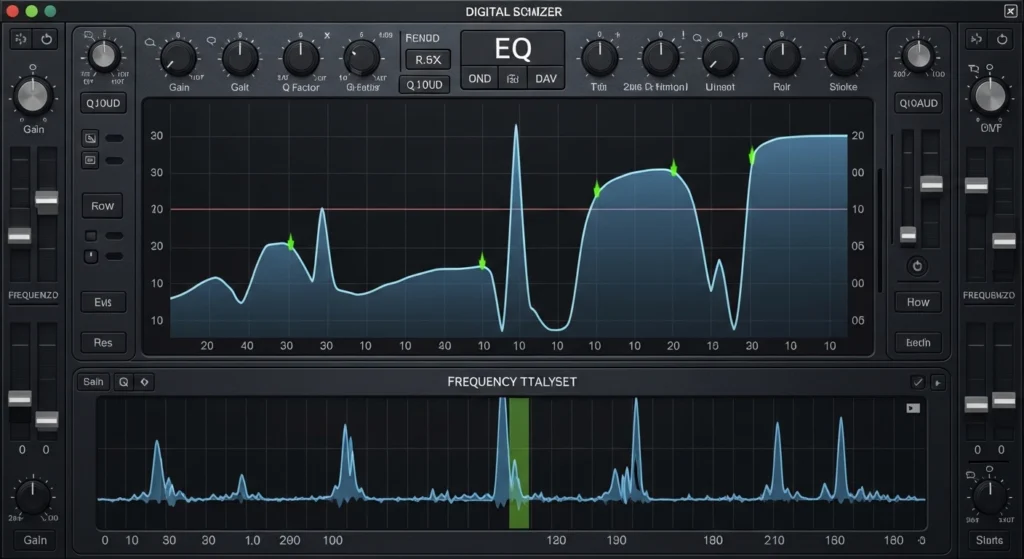Screen dimensions: 1024x559
Task: Click the square icon directly above Row button
Action: pyautogui.click(x=90, y=160)
